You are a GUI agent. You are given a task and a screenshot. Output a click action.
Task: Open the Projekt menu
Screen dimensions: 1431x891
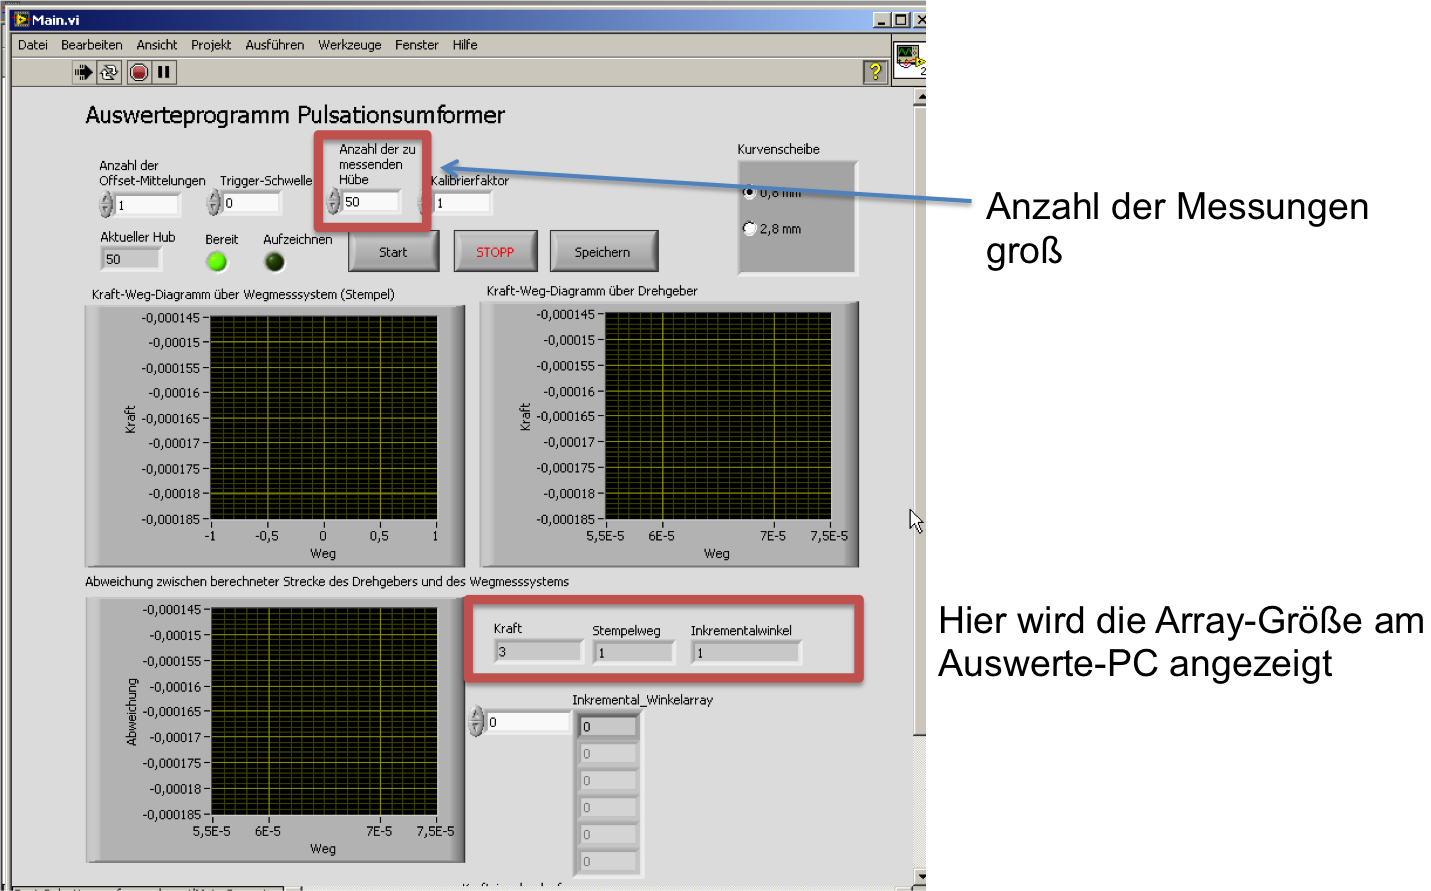pos(211,45)
